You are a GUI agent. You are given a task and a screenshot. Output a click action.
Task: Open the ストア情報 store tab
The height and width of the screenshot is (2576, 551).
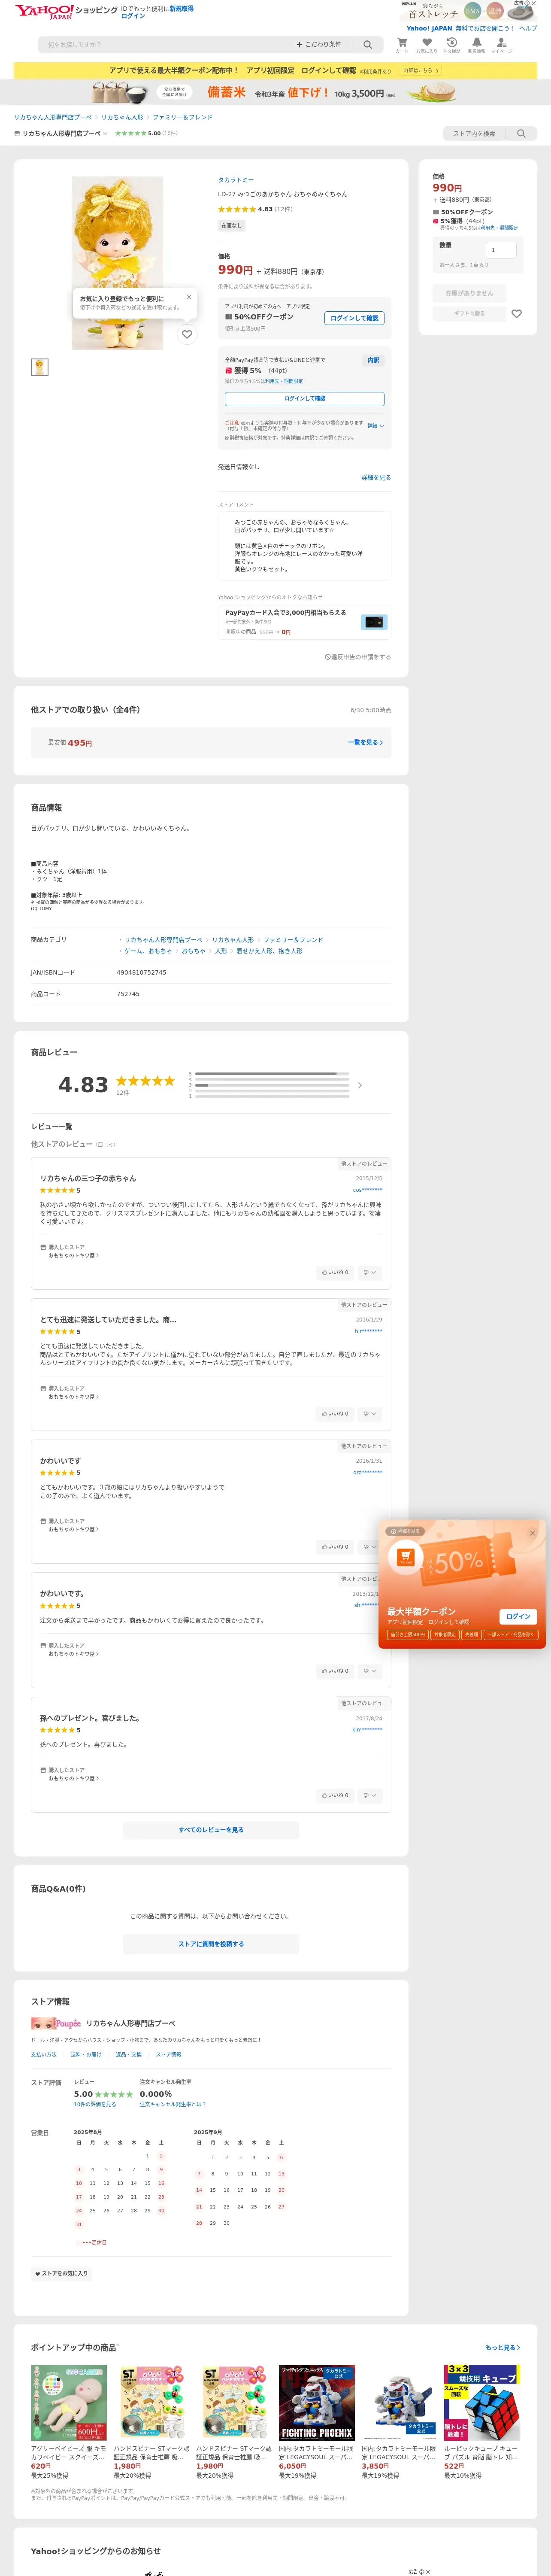point(169,2054)
